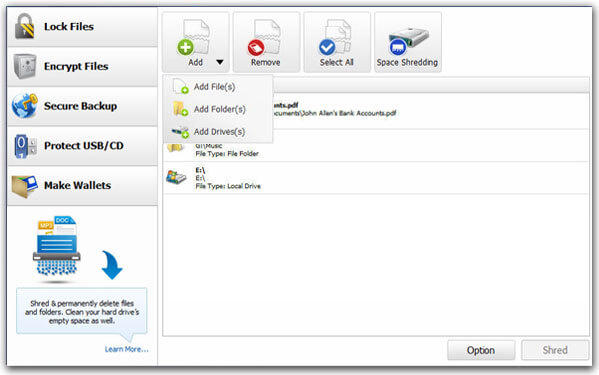
Task: Select the 'File Type: Local Drive' row
Action: (x=376, y=178)
